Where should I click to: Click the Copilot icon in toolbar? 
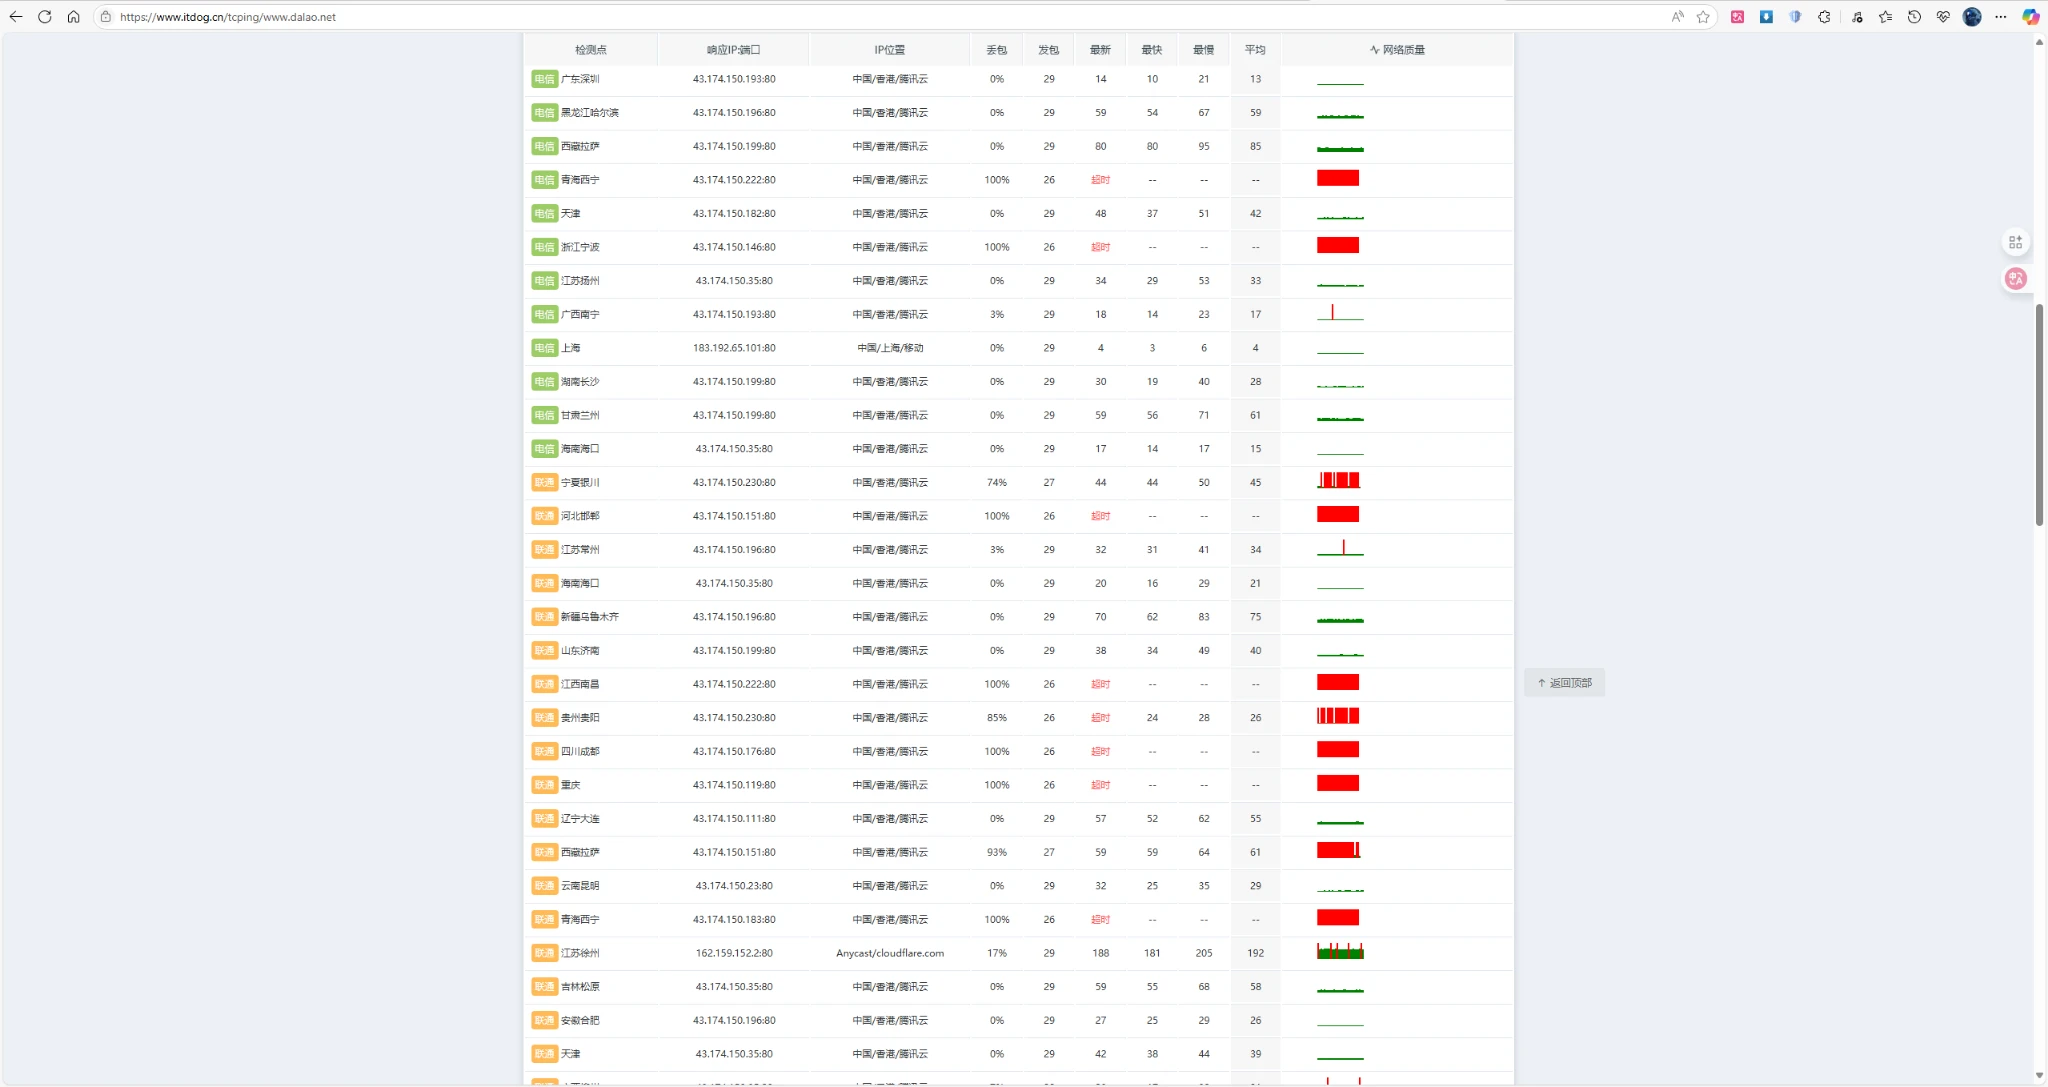[2030, 17]
